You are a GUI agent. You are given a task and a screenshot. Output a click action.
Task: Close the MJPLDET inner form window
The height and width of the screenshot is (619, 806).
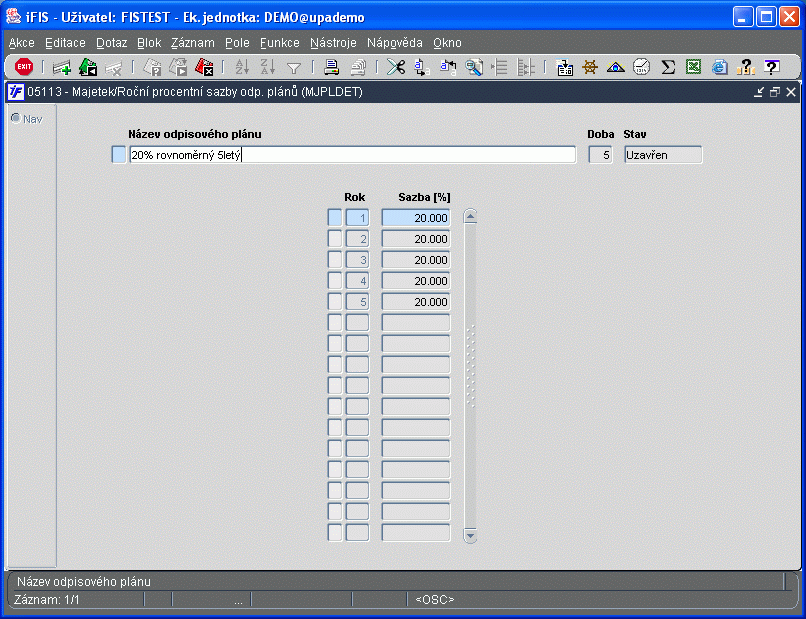click(791, 92)
